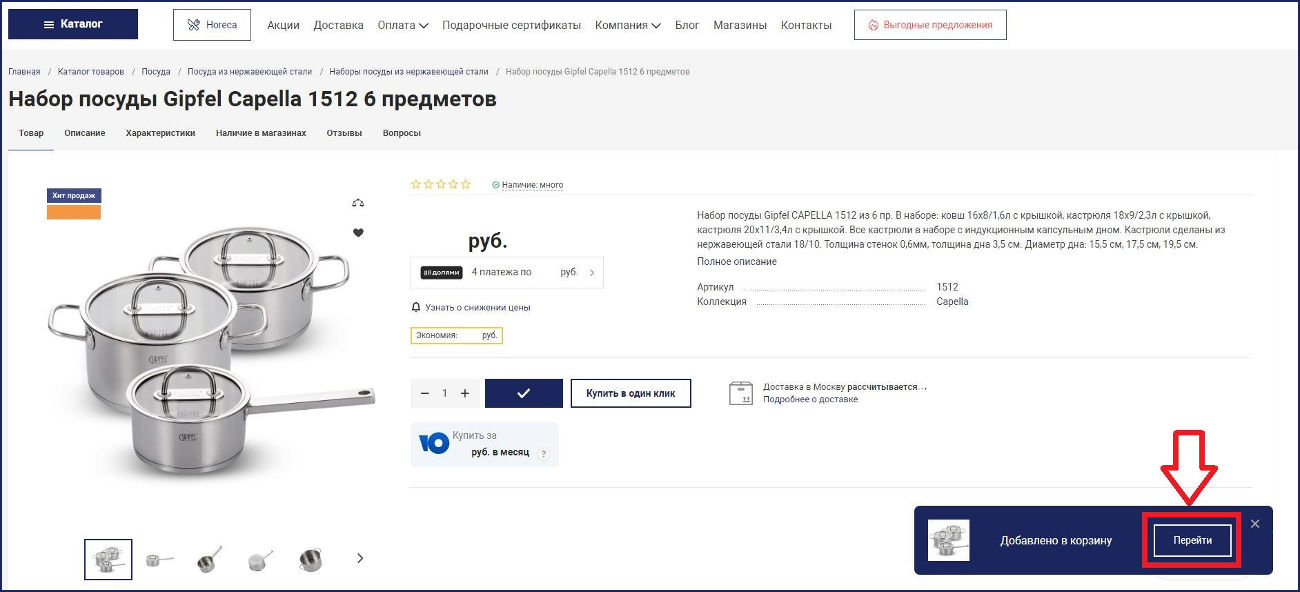
Task: Open Посуда из нержавеющей стали breadcrumb
Action: click(250, 72)
